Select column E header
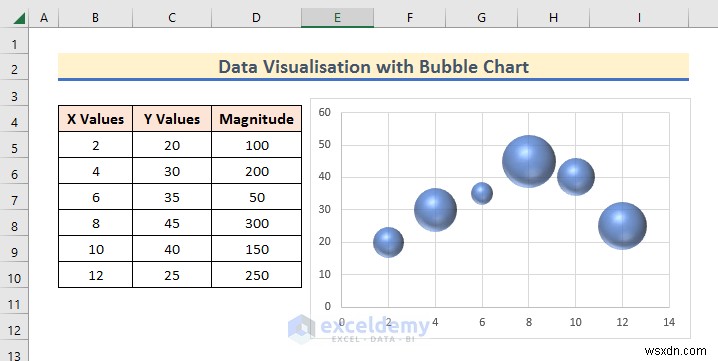The height and width of the screenshot is (361, 718). pos(337,18)
